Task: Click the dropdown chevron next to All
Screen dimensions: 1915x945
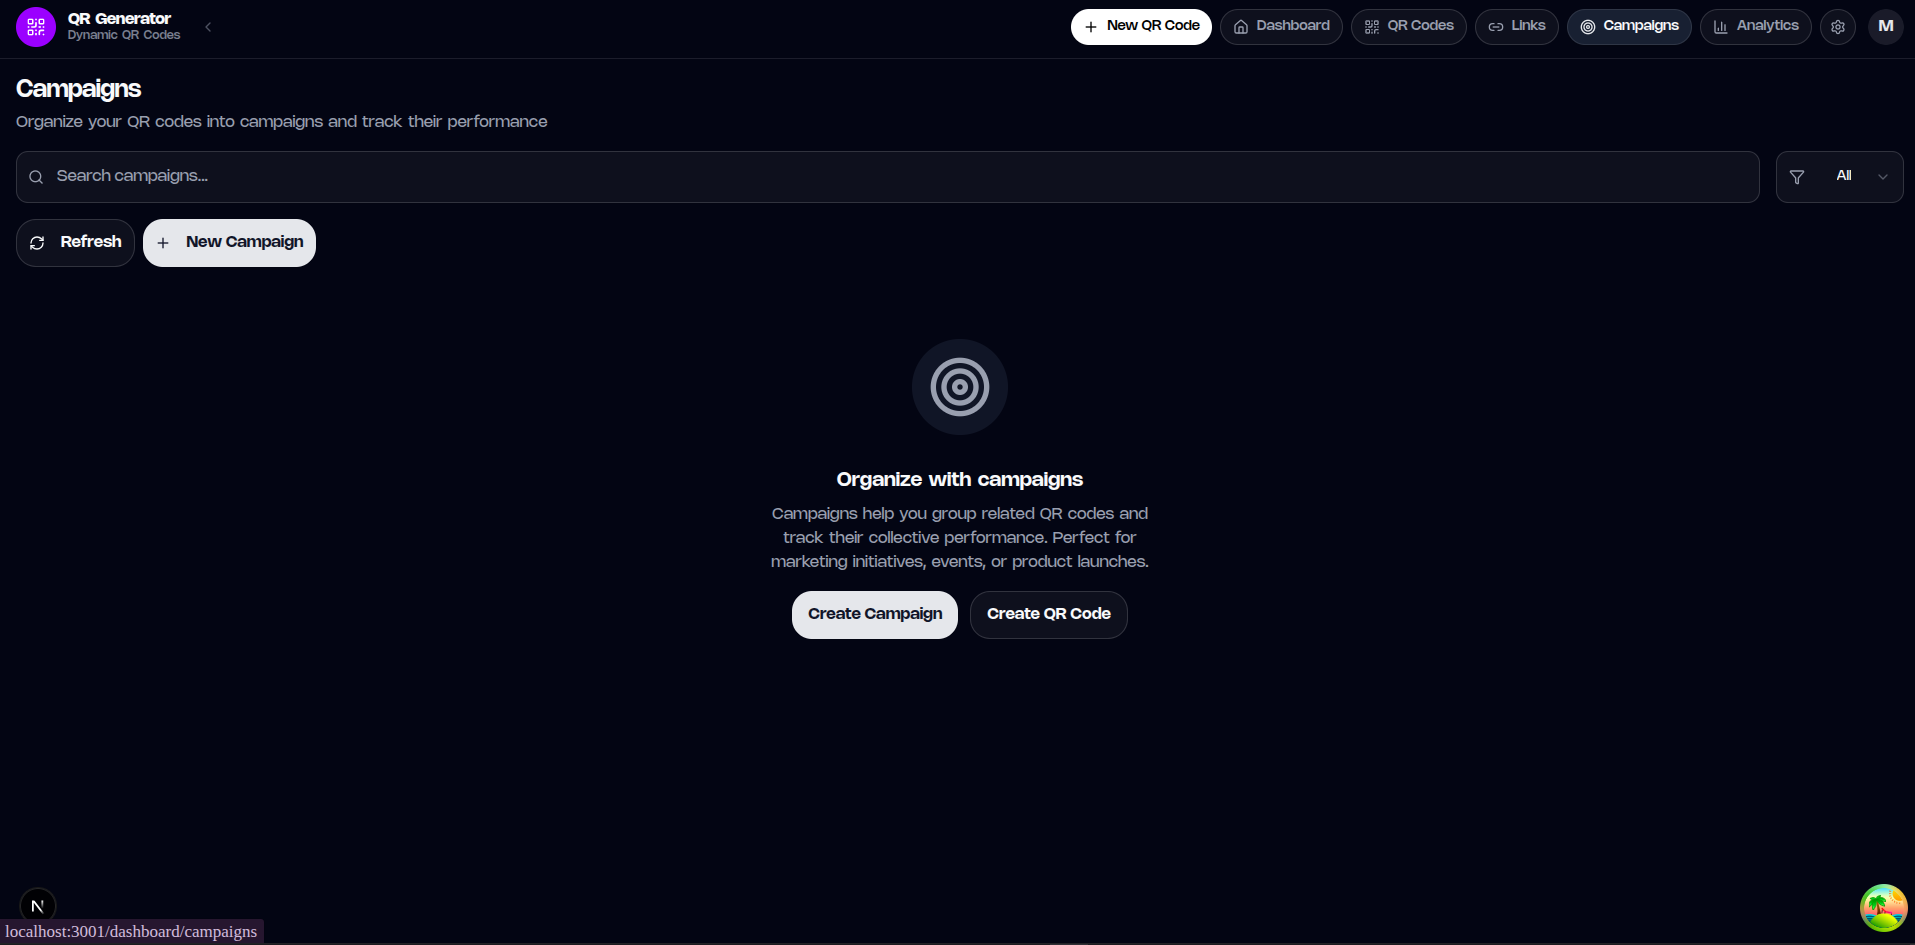Action: (x=1883, y=177)
